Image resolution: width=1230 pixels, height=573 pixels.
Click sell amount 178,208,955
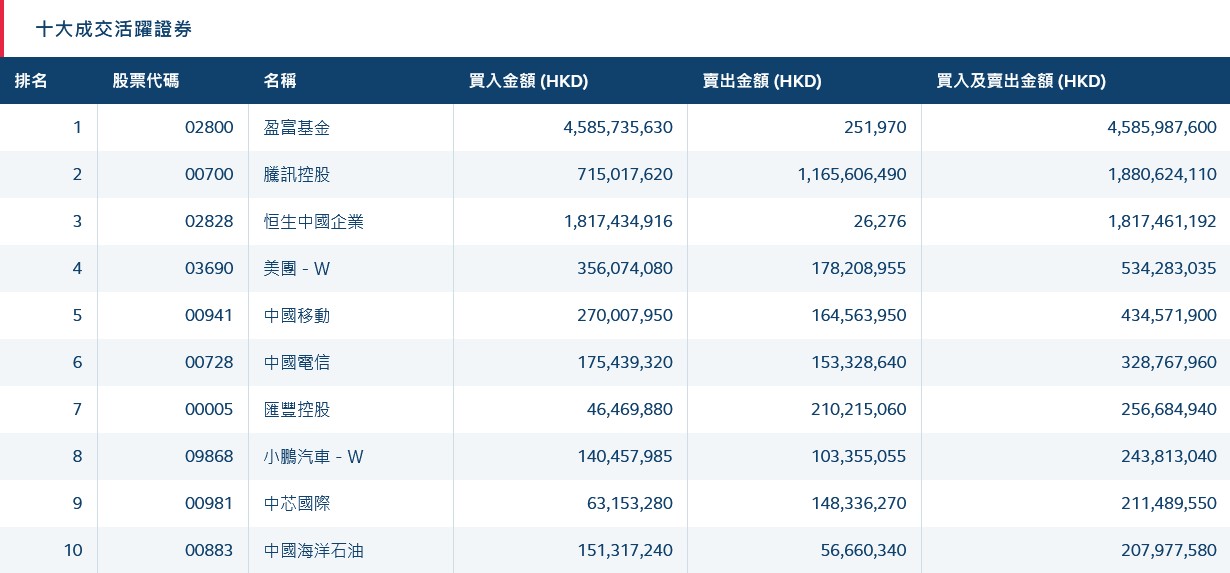859,268
